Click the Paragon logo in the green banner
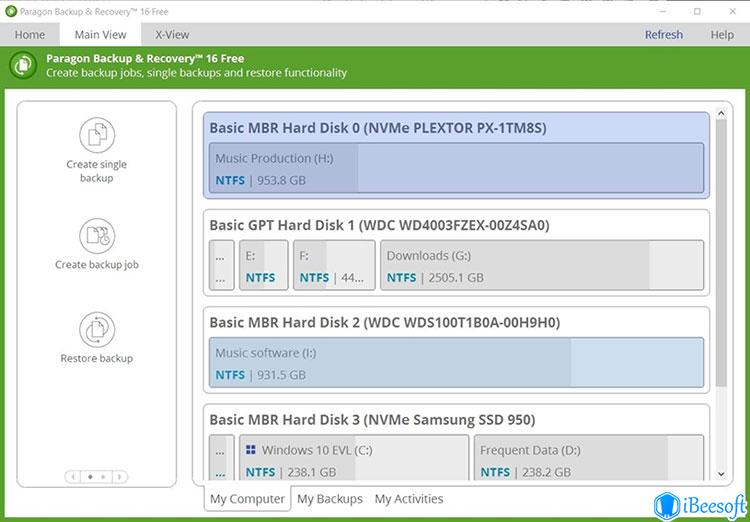The width and height of the screenshot is (750, 522). [x=22, y=65]
